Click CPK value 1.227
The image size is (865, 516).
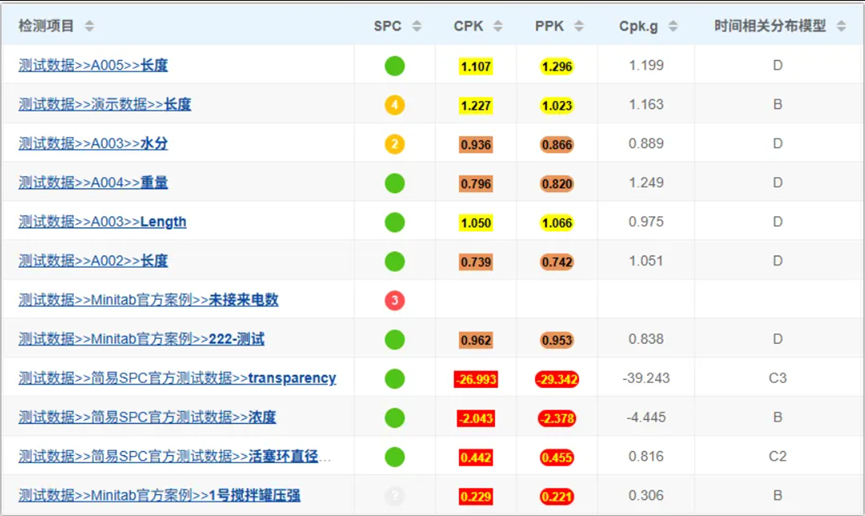476,106
